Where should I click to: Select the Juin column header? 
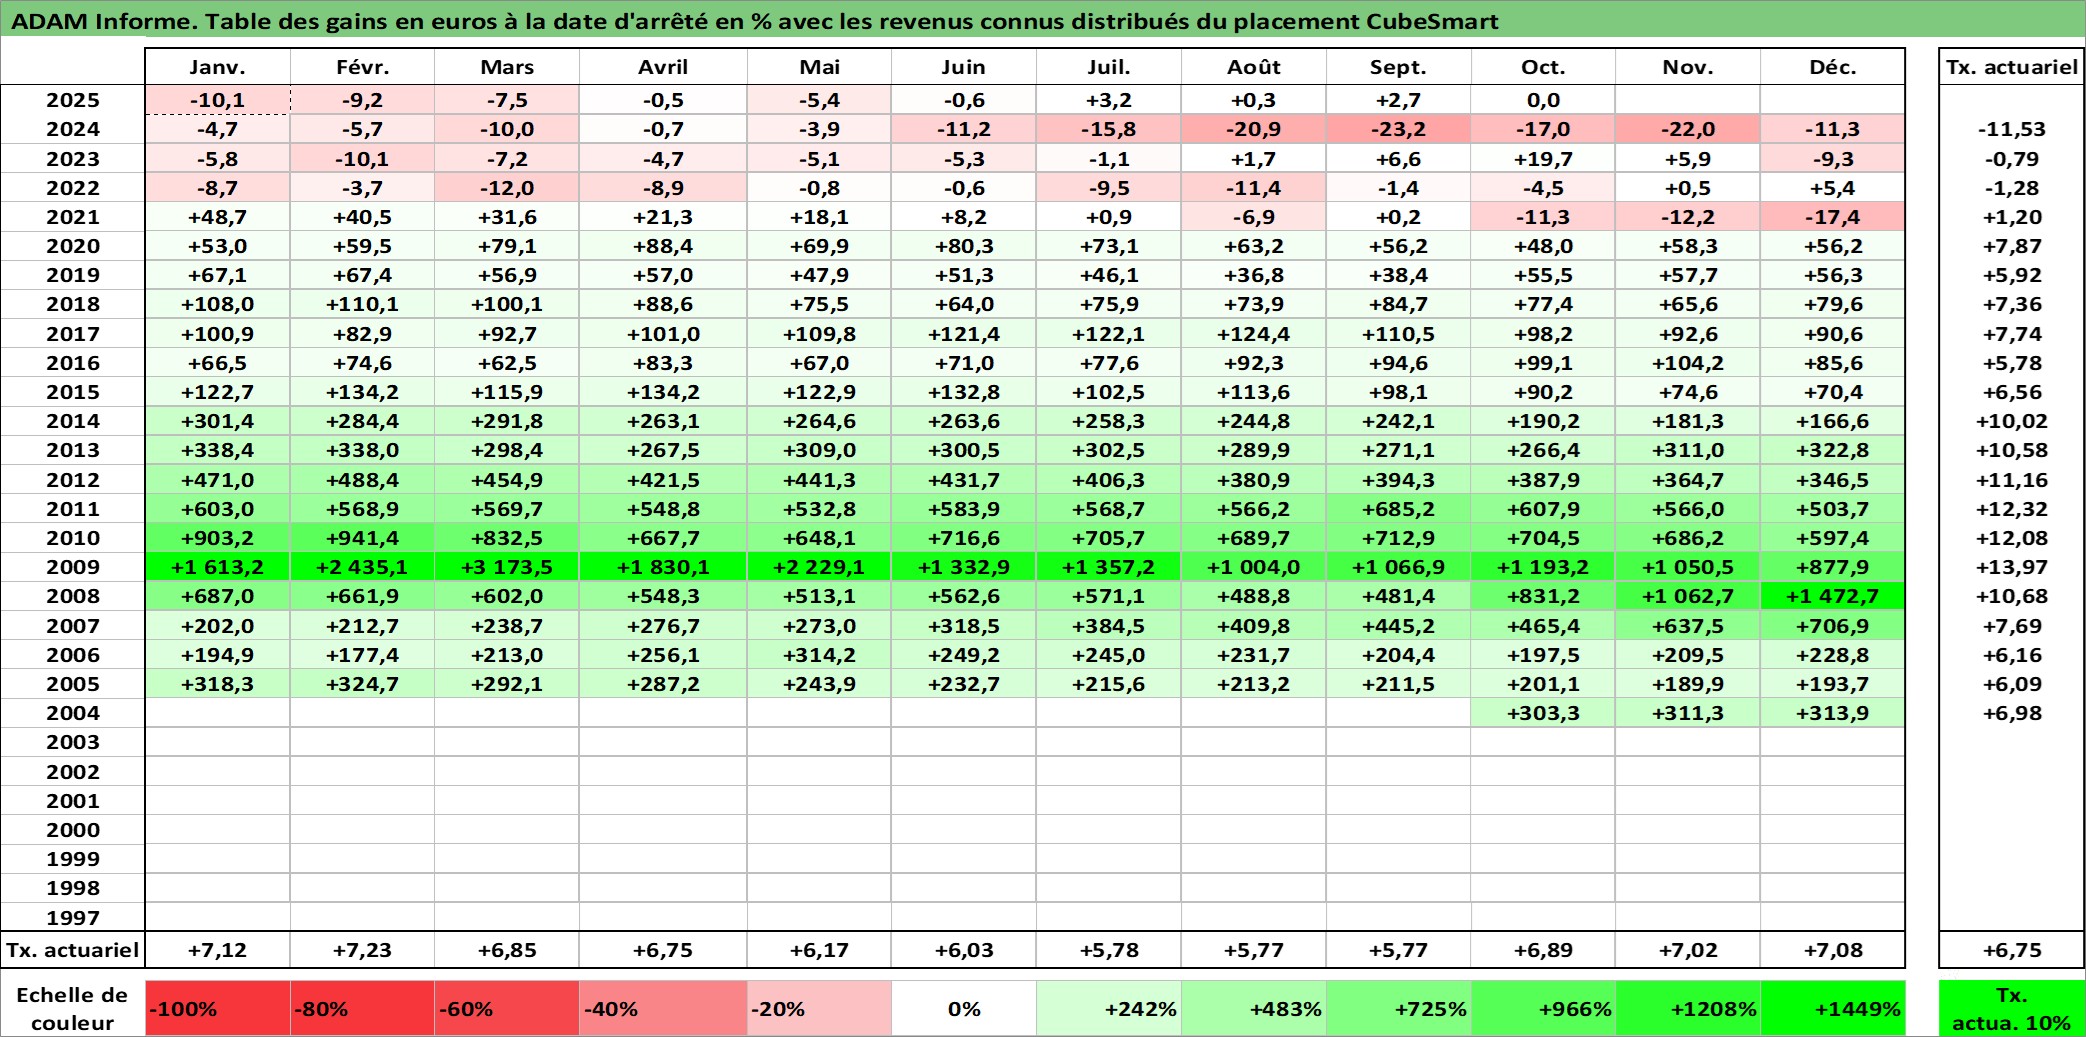point(964,67)
